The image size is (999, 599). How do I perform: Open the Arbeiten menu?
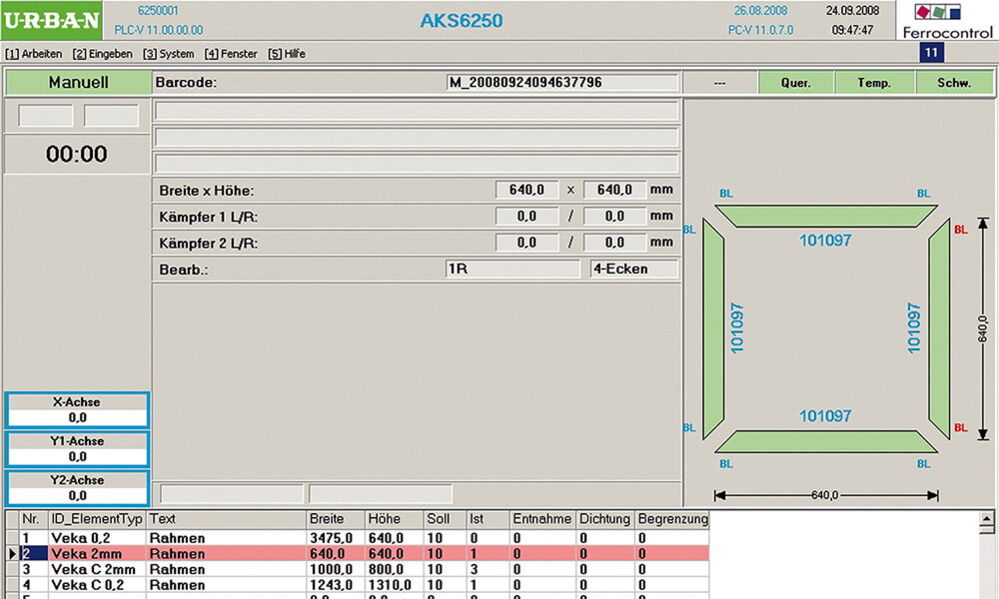click(34, 54)
